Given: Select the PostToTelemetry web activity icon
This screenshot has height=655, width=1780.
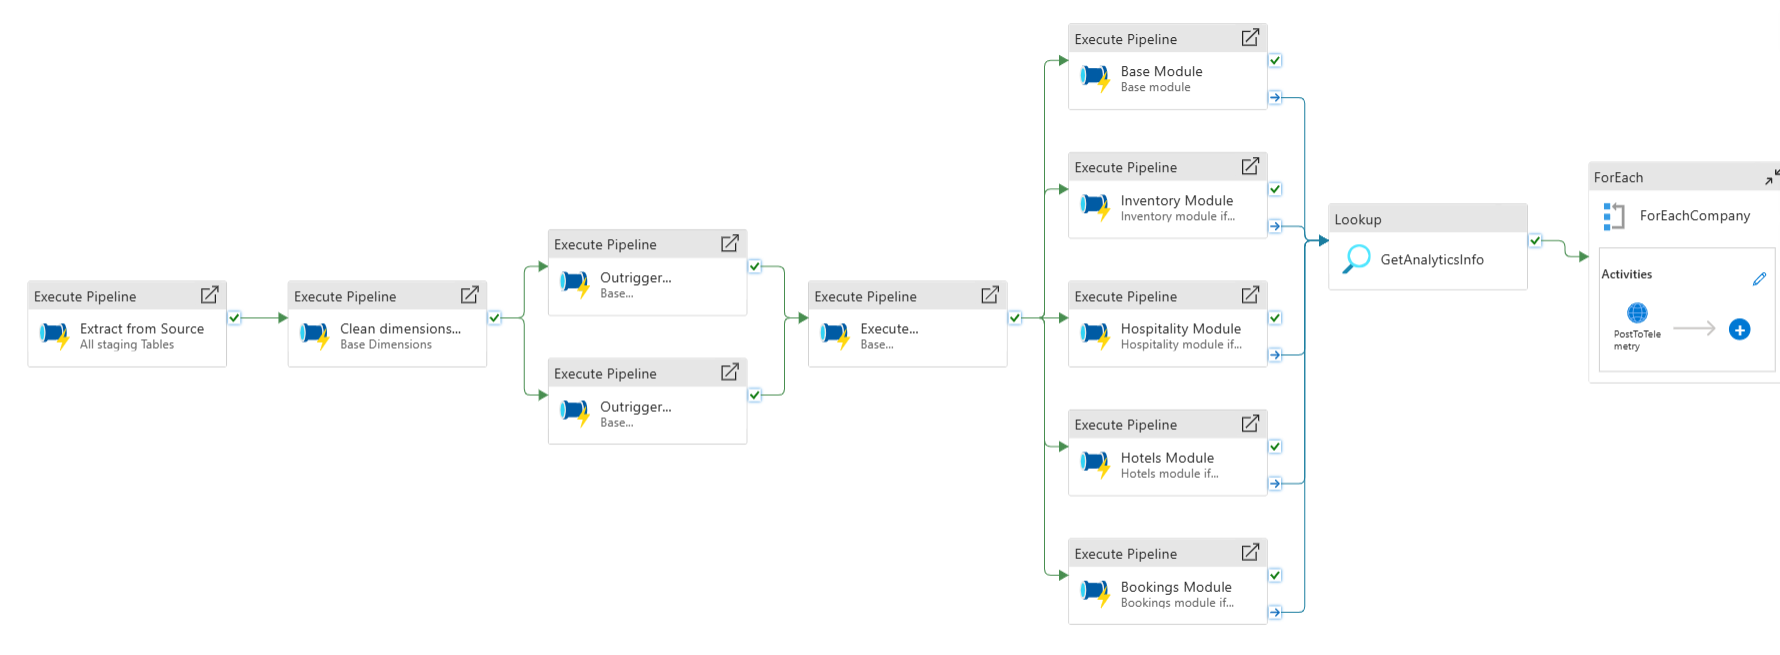Looking at the screenshot, I should 1637,314.
